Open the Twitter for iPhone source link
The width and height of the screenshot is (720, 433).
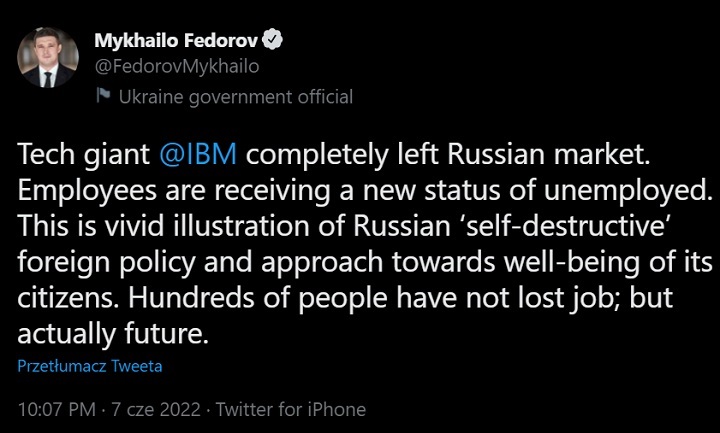(291, 409)
